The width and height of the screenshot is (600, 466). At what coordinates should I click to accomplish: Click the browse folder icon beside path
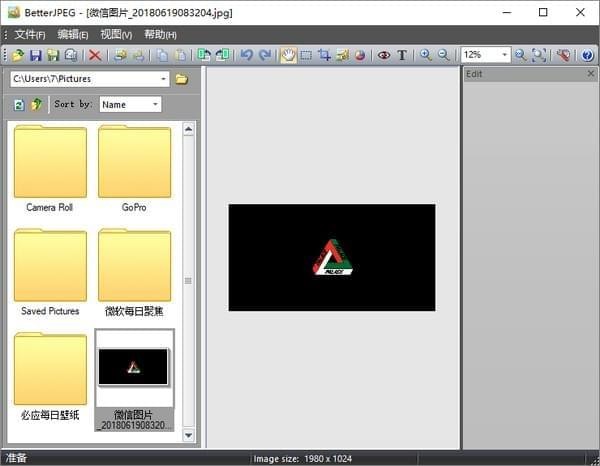point(181,79)
